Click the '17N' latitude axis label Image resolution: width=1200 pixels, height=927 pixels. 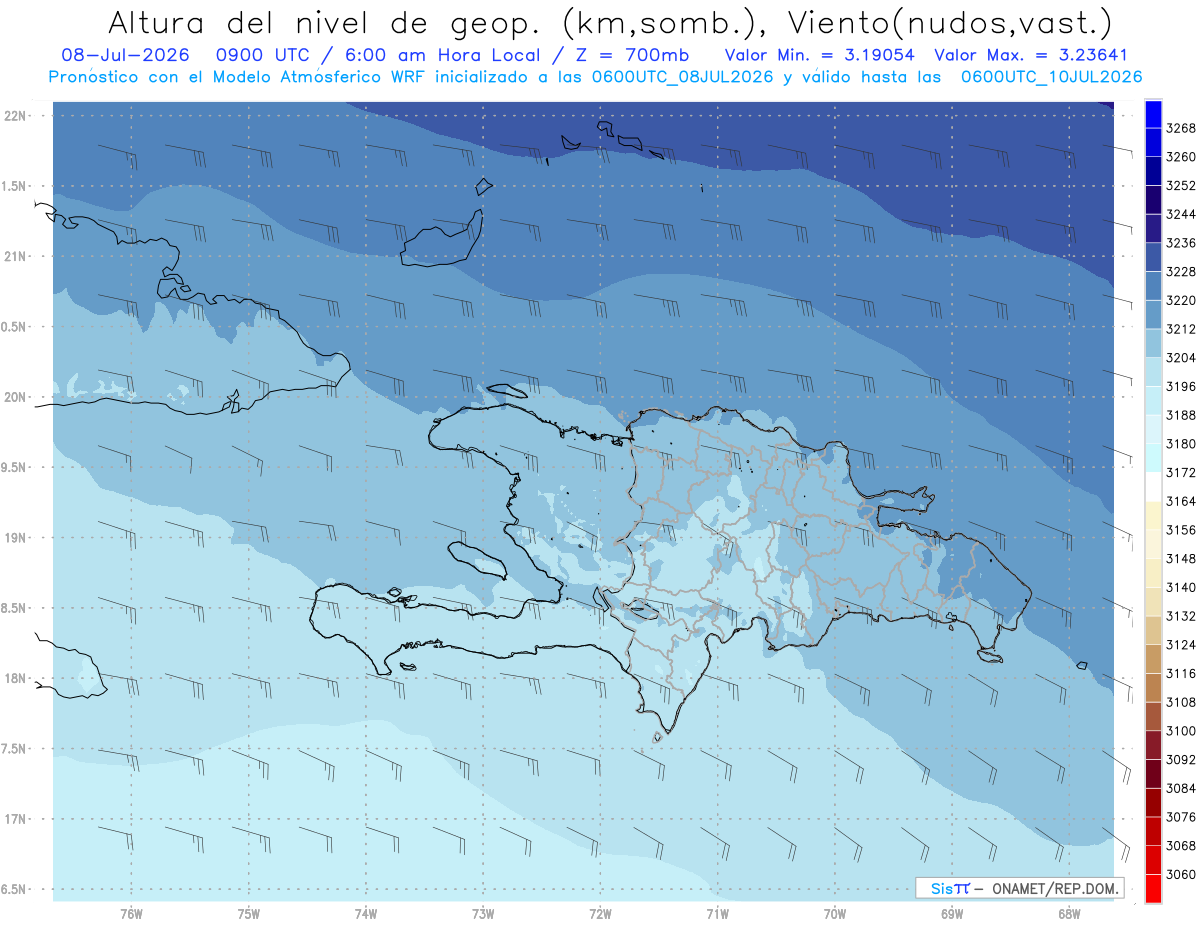[15, 819]
